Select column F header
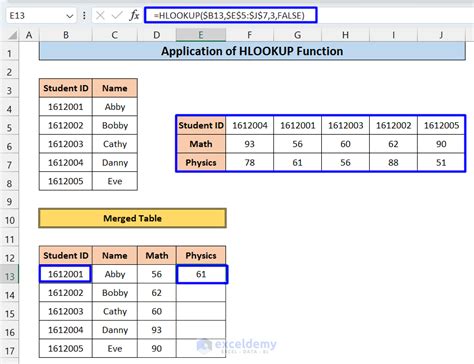Screen dimensions: 474x364 (x=249, y=35)
